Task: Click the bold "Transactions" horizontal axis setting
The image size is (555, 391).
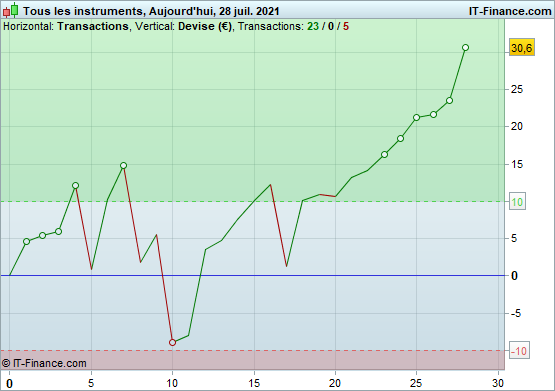Action: [x=93, y=27]
